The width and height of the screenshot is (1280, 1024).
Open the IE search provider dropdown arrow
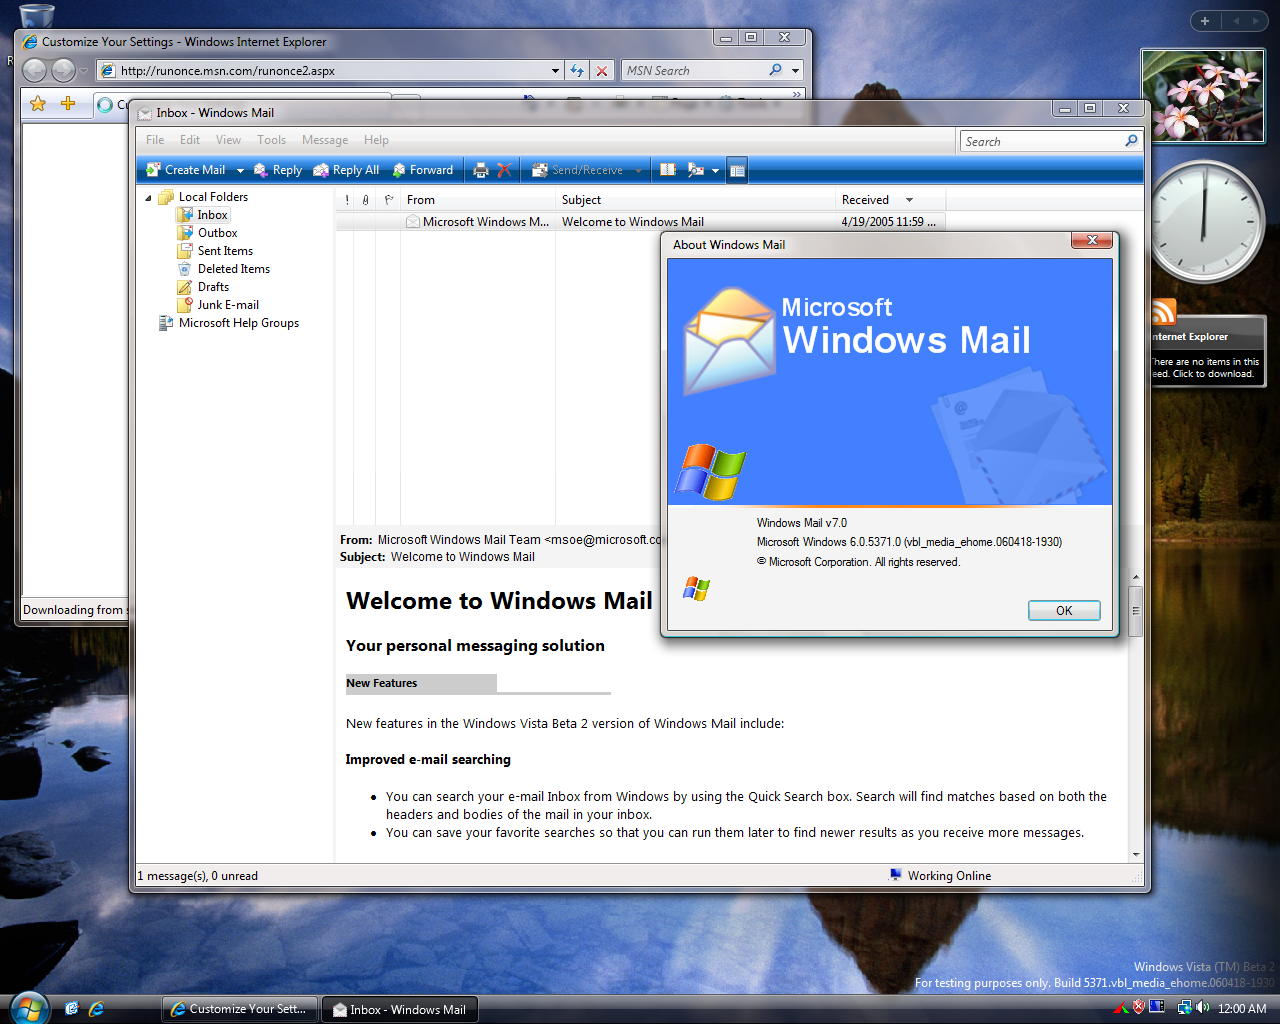click(796, 71)
